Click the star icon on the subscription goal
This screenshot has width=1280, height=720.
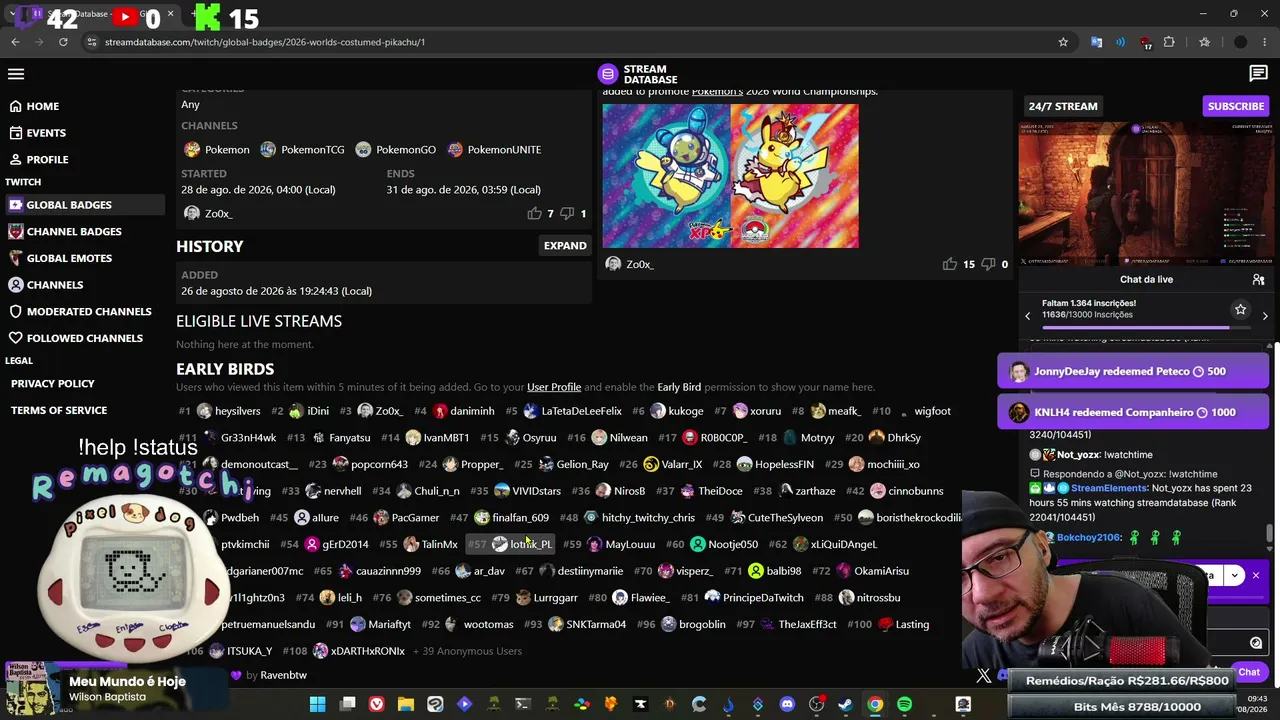(x=1240, y=310)
